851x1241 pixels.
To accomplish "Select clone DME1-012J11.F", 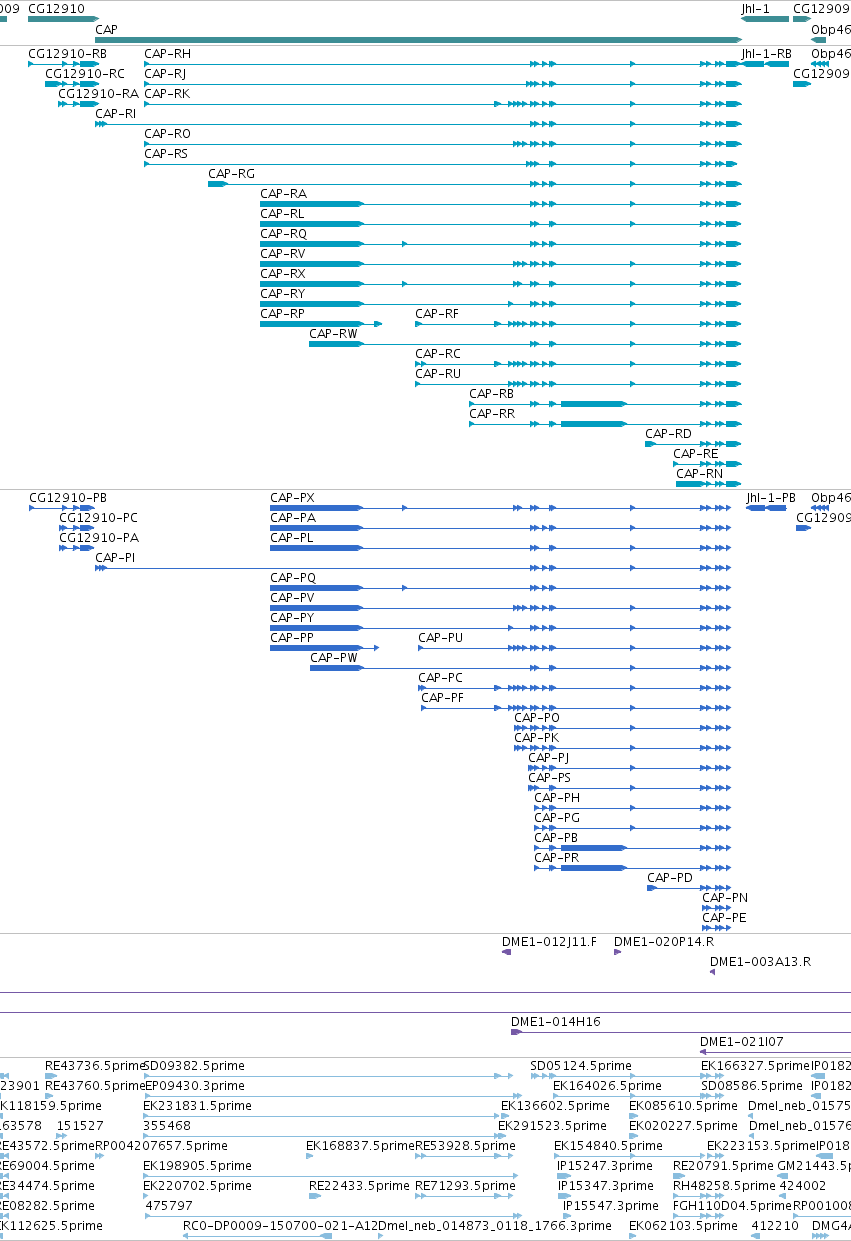I will click(506, 952).
